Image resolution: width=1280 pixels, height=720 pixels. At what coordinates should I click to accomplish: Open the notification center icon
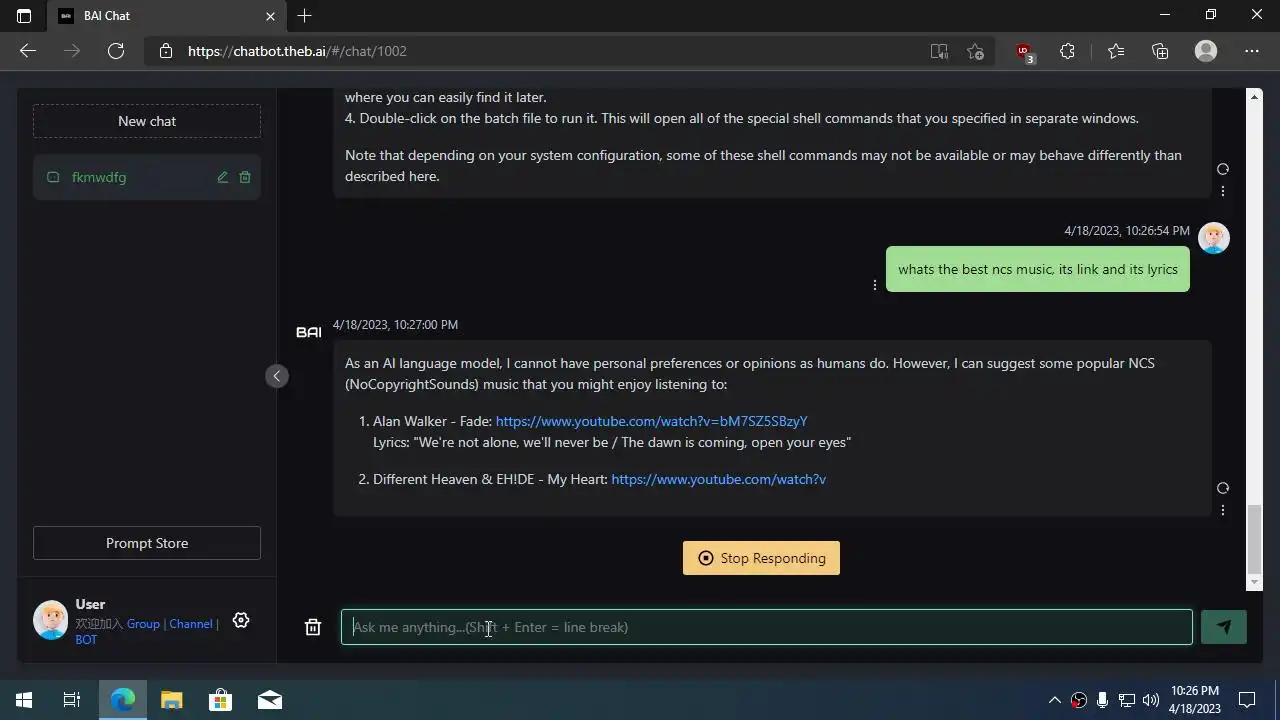tap(1247, 700)
